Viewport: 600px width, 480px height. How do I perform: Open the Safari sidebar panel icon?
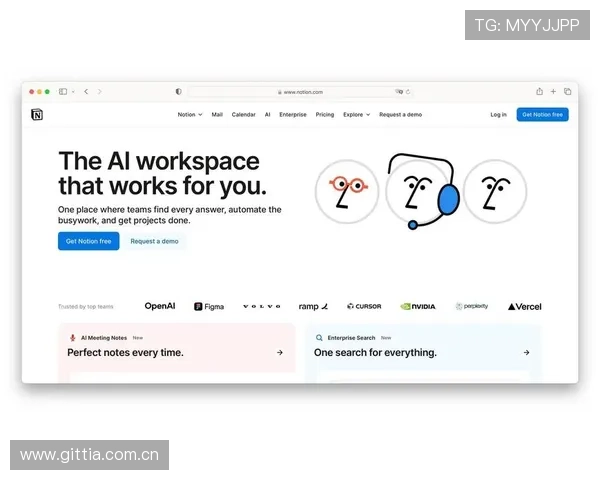click(x=64, y=91)
